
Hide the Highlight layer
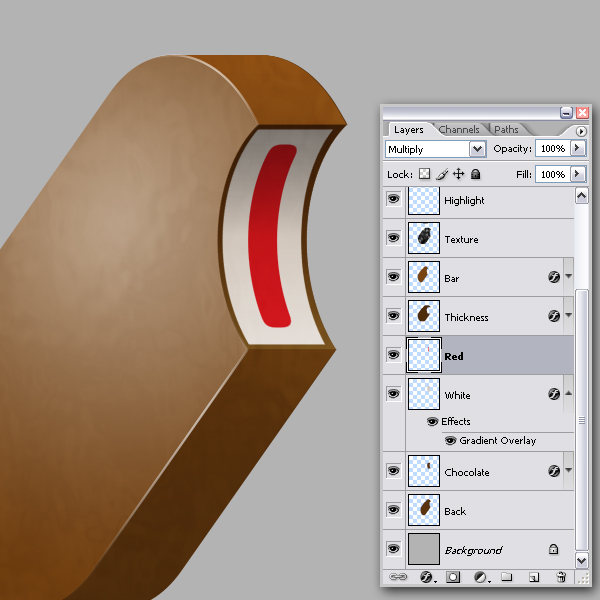pos(393,199)
